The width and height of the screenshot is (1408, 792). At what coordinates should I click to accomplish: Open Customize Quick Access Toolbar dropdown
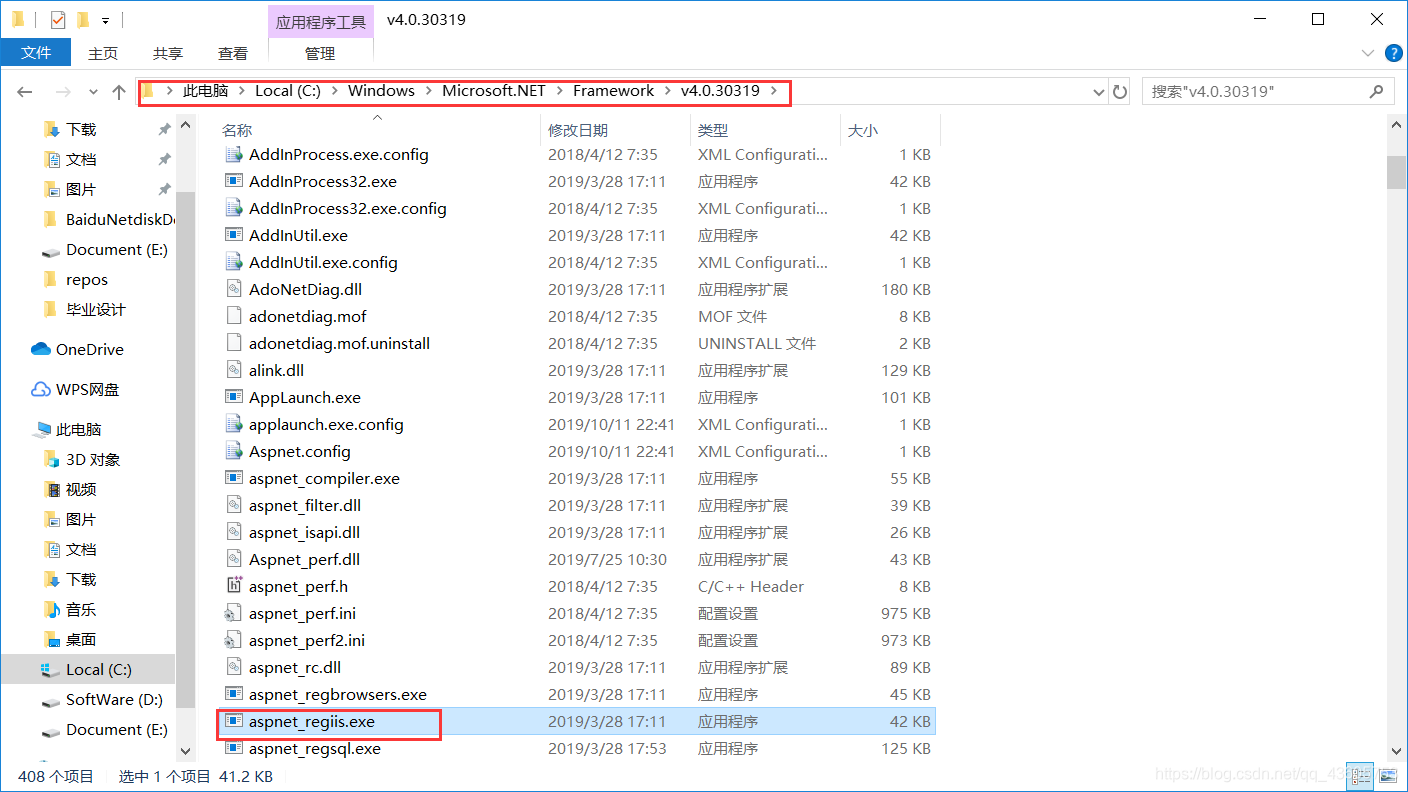105,20
